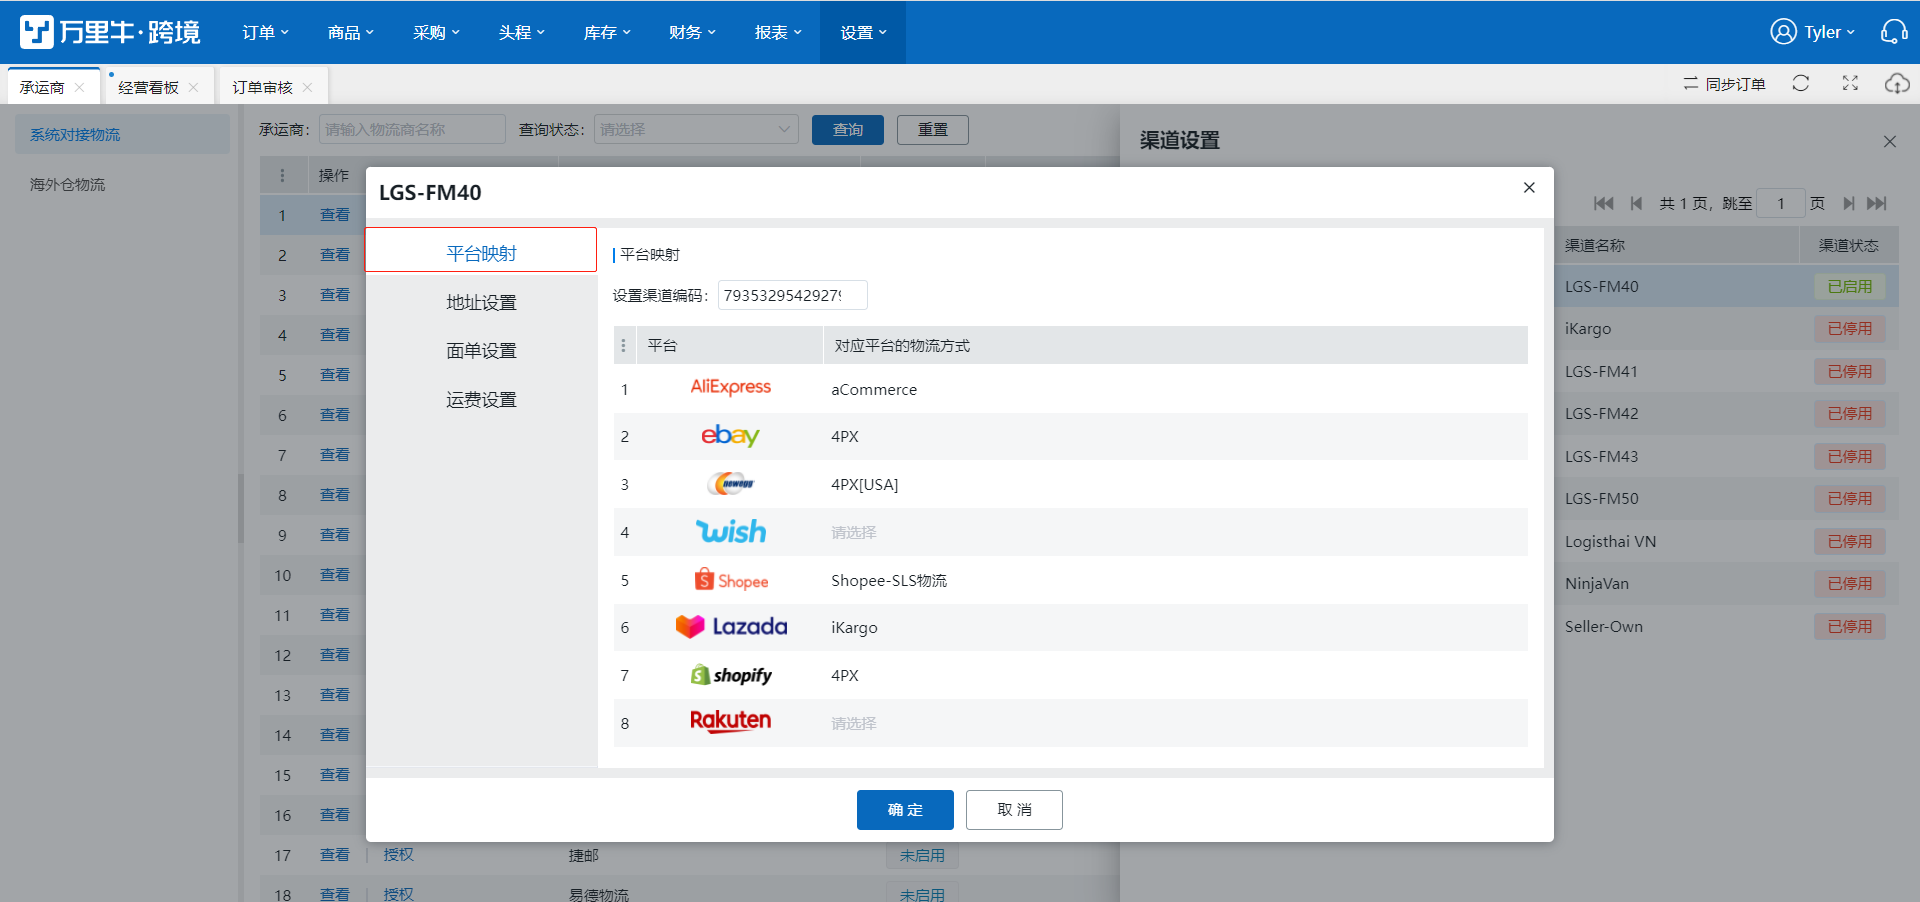Image resolution: width=1920 pixels, height=902 pixels.
Task: Go to previous page icon
Action: click(x=1636, y=204)
